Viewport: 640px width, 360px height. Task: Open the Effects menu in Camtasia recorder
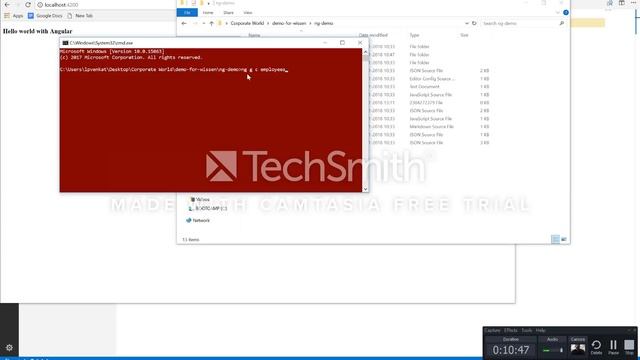pos(511,330)
